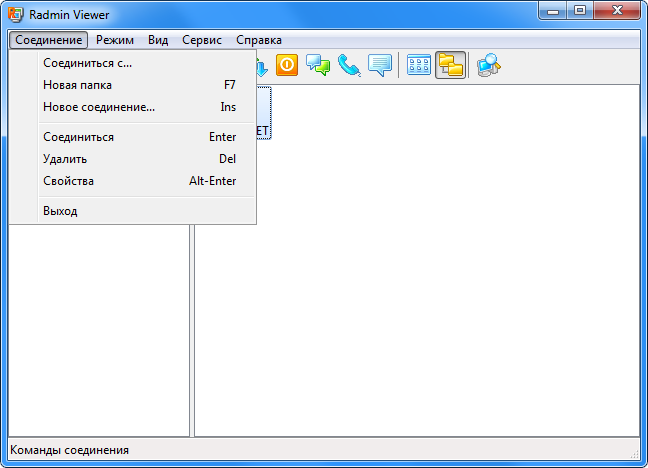Click the scan network magnifier icon
The height and width of the screenshot is (468, 648).
488,65
